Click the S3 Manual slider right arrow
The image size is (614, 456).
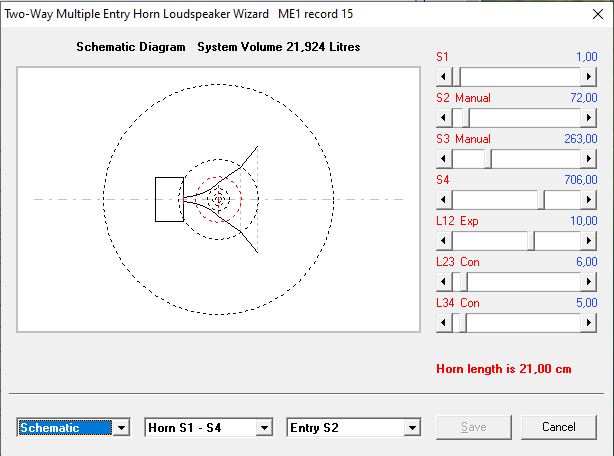pyautogui.click(x=588, y=159)
